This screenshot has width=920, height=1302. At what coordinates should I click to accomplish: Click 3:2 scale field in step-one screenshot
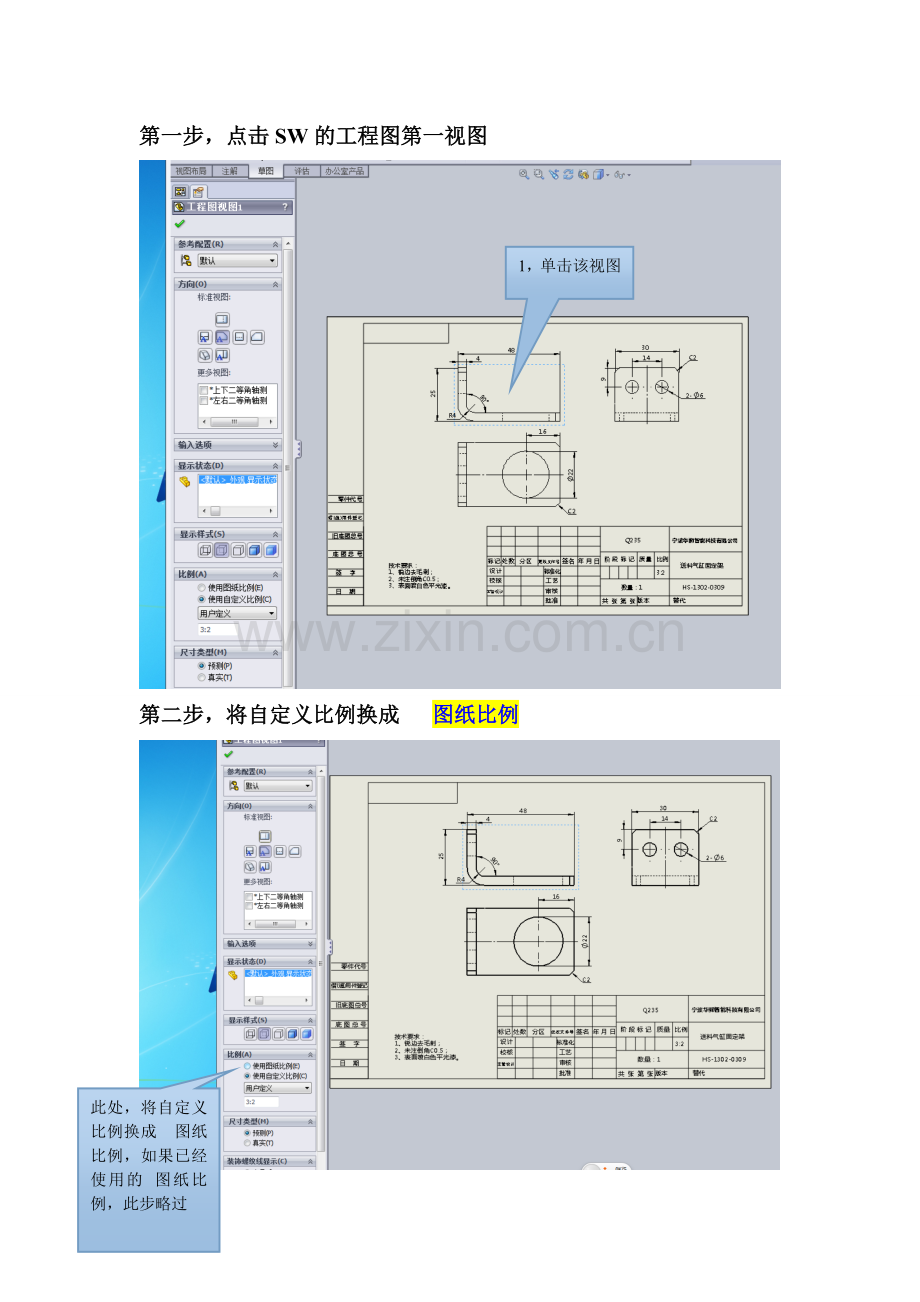217,630
